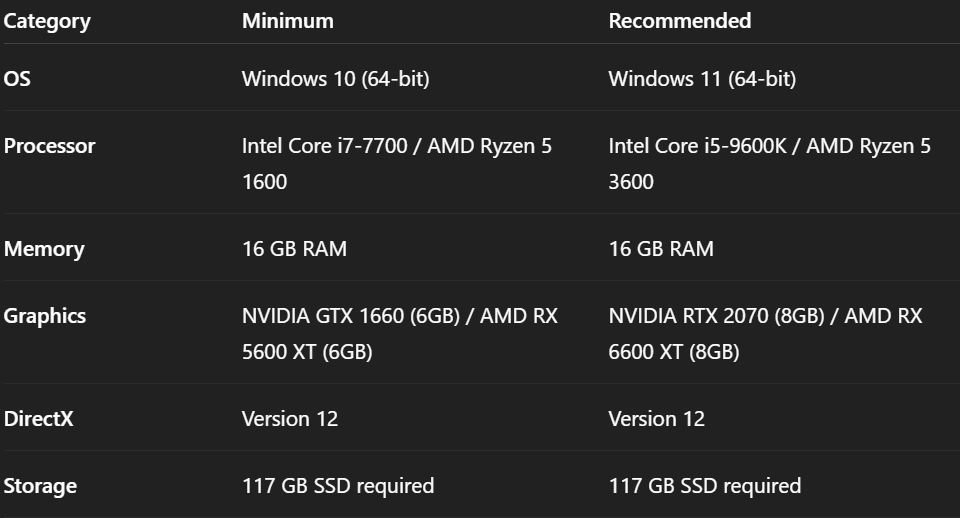Click the Windows 10 (64-bit) cell
The image size is (960, 518).
pos(335,79)
